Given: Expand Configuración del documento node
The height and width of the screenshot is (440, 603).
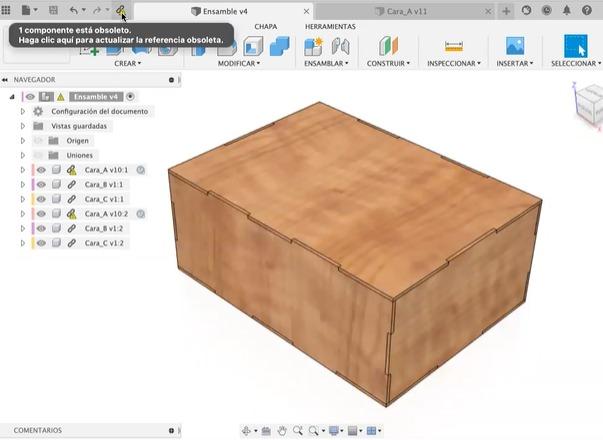Looking at the screenshot, I should [23, 112].
